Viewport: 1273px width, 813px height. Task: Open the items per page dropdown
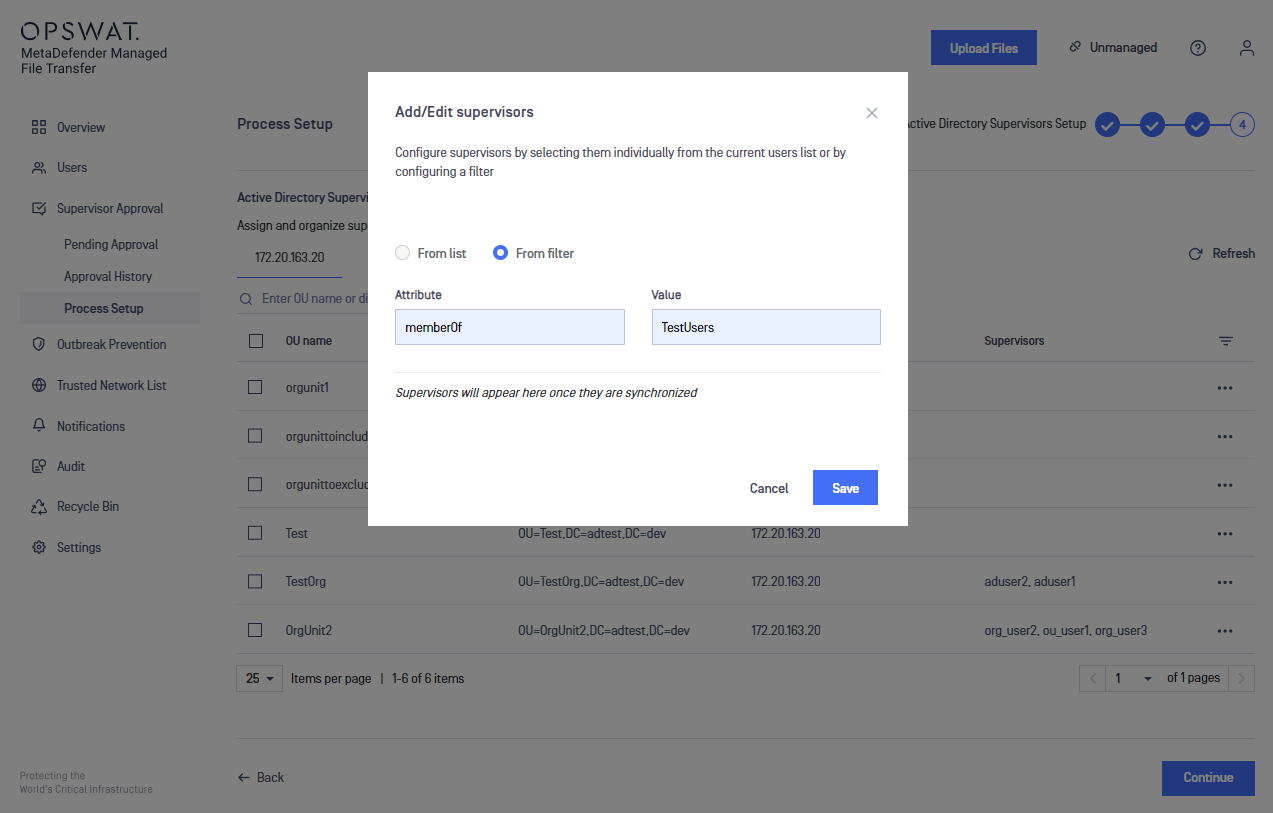tap(260, 678)
